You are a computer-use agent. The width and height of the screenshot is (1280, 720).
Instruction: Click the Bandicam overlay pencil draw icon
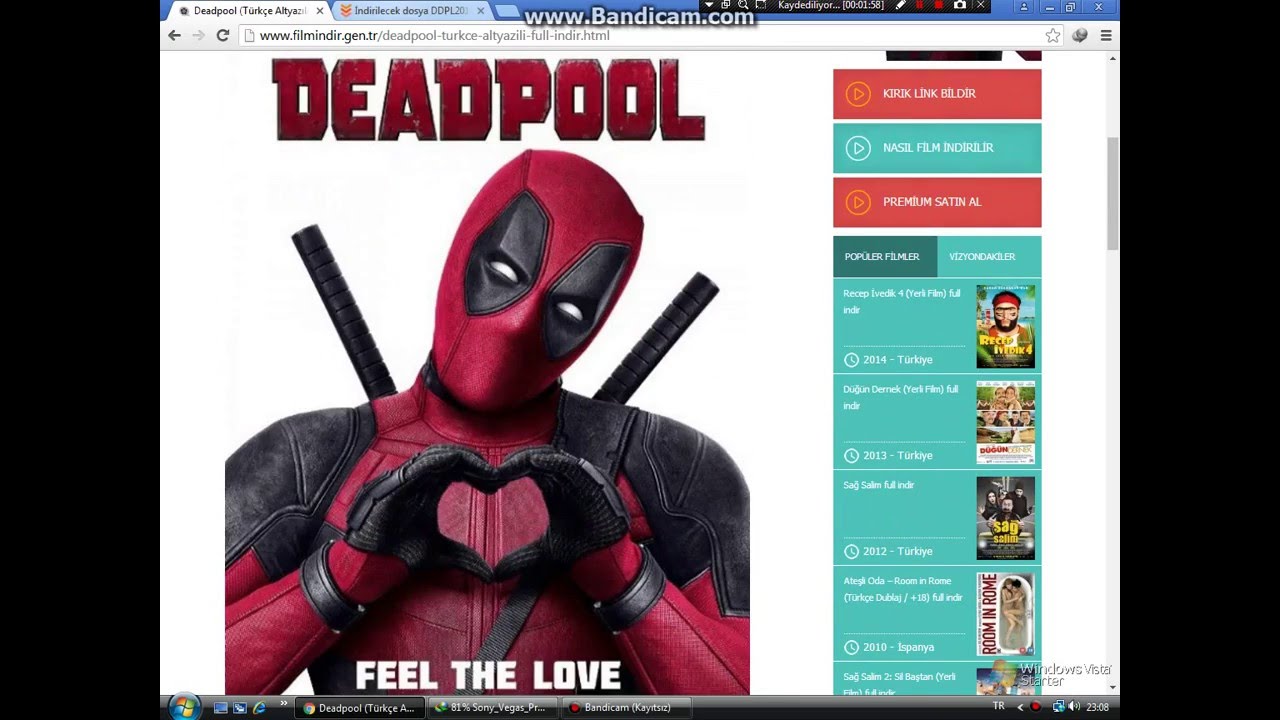(x=901, y=5)
